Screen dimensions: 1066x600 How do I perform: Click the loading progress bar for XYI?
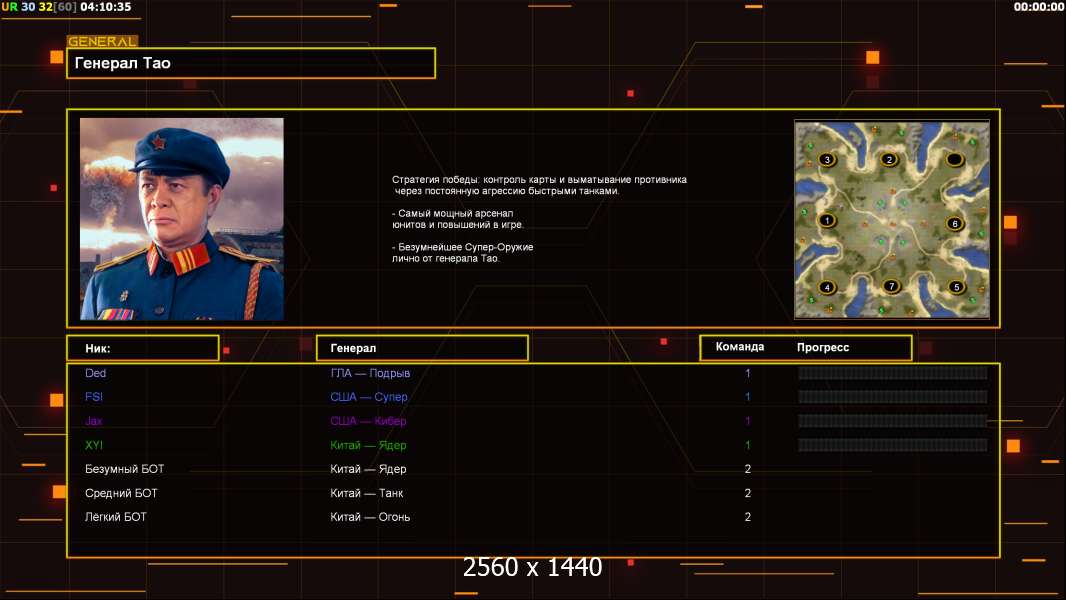click(x=893, y=446)
